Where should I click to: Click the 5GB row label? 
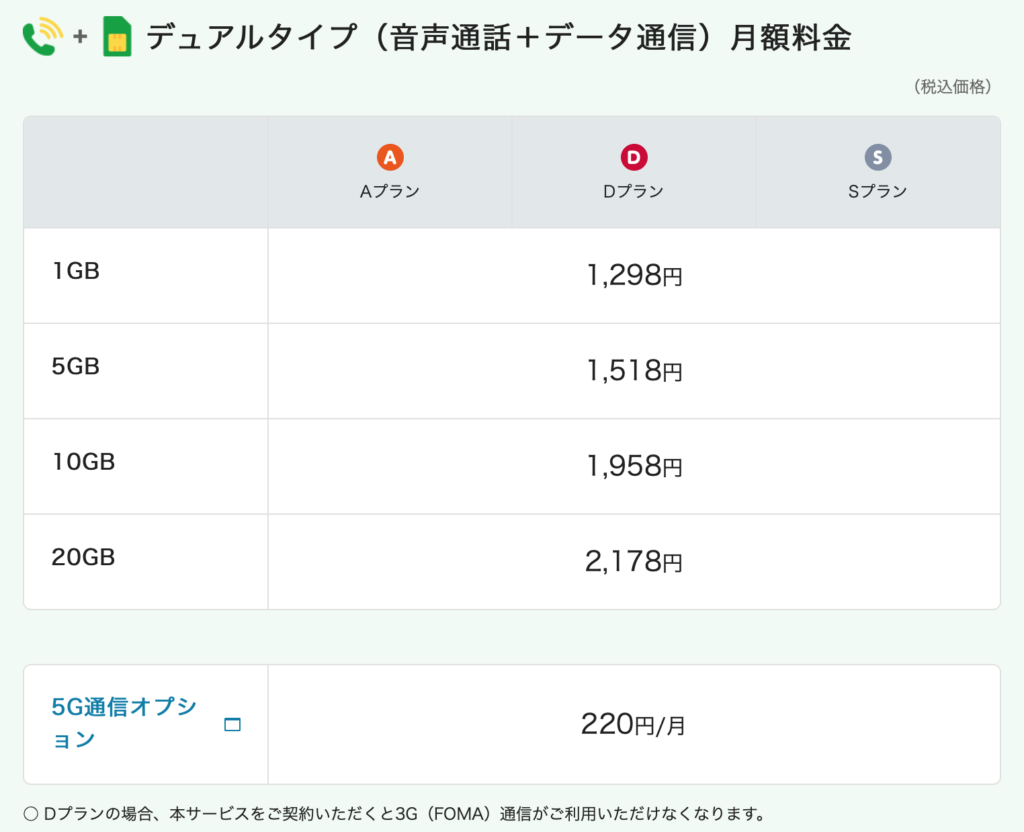(76, 366)
